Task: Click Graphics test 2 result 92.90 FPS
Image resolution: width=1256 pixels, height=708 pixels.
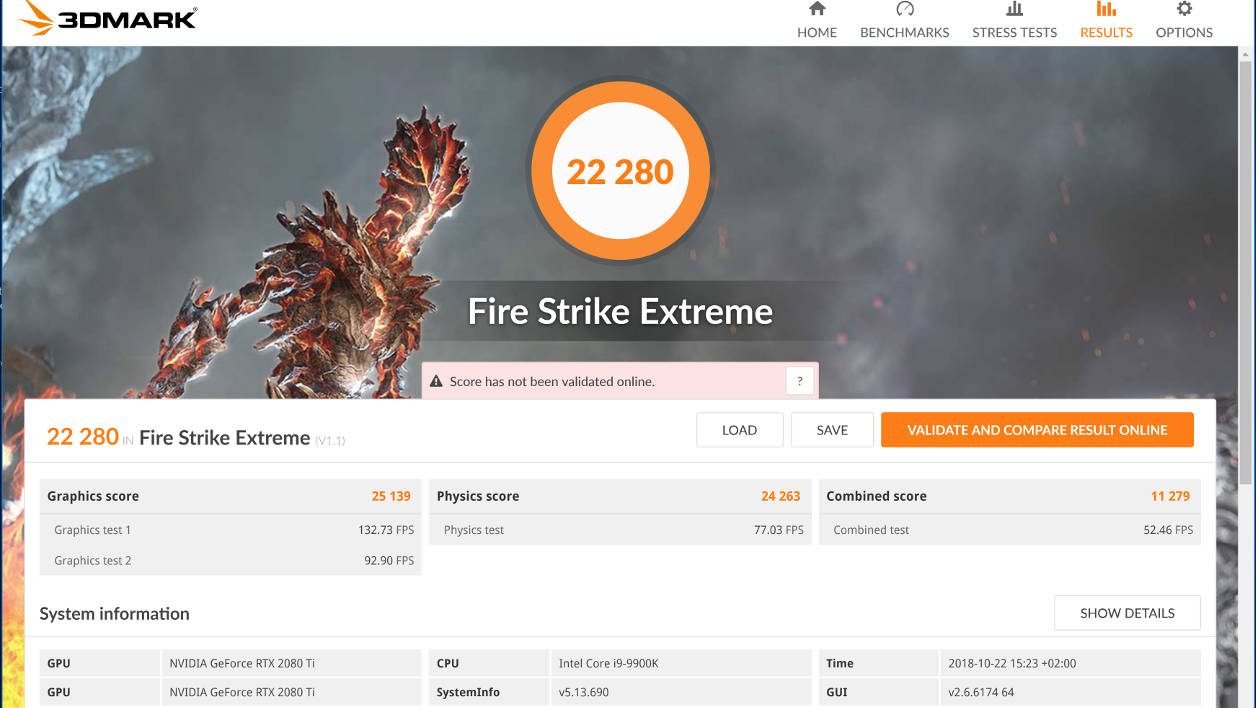Action: 389,560
